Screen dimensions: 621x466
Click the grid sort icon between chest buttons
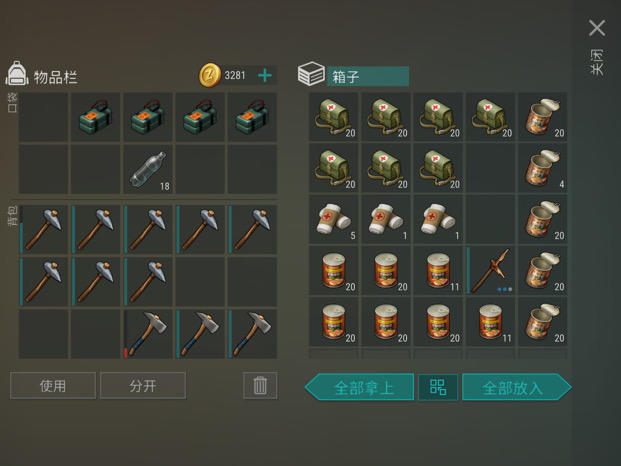point(438,387)
